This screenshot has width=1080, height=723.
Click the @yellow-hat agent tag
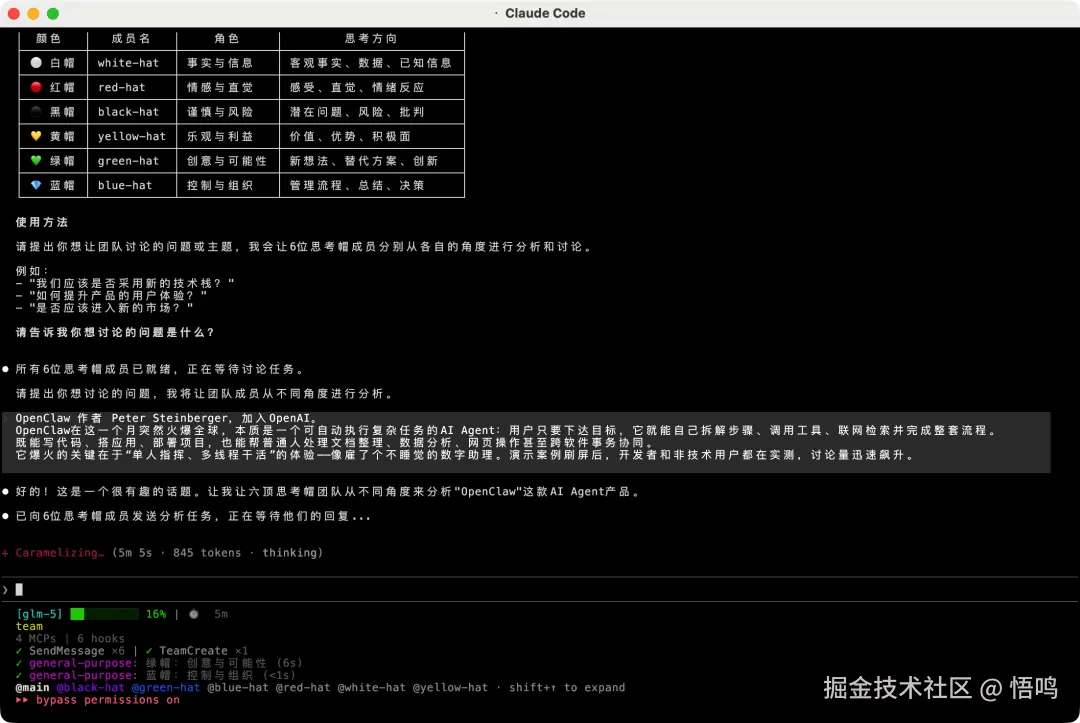pos(450,687)
